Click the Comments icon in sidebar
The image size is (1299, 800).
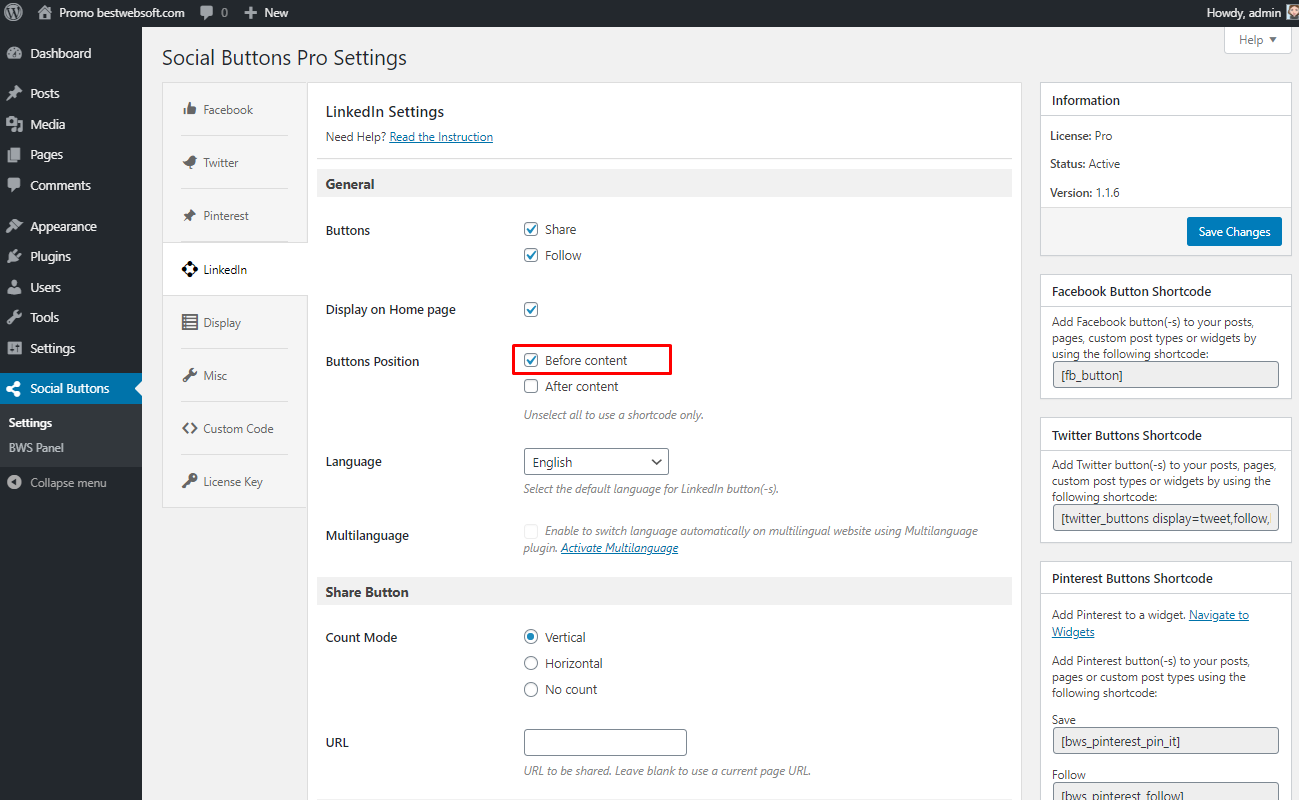click(x=14, y=185)
